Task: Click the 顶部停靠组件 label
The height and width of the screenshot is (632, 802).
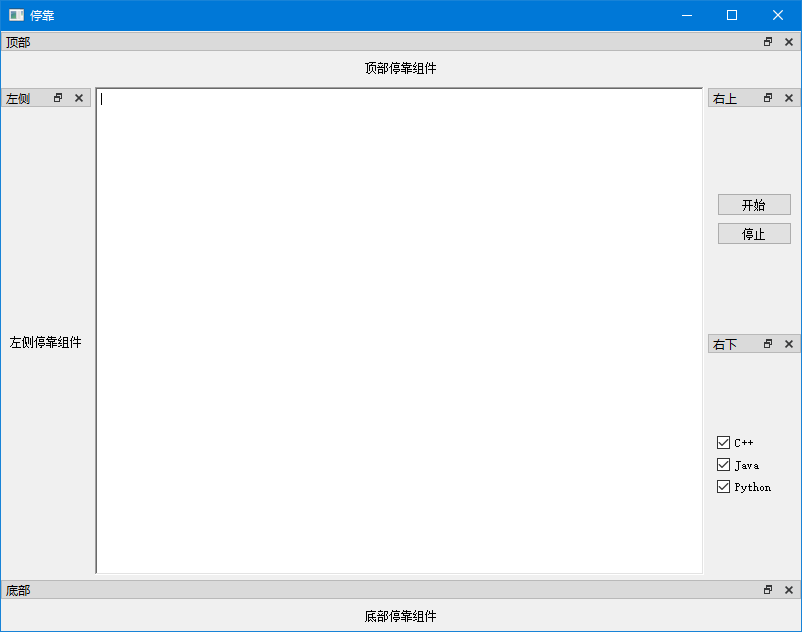Action: (x=400, y=68)
